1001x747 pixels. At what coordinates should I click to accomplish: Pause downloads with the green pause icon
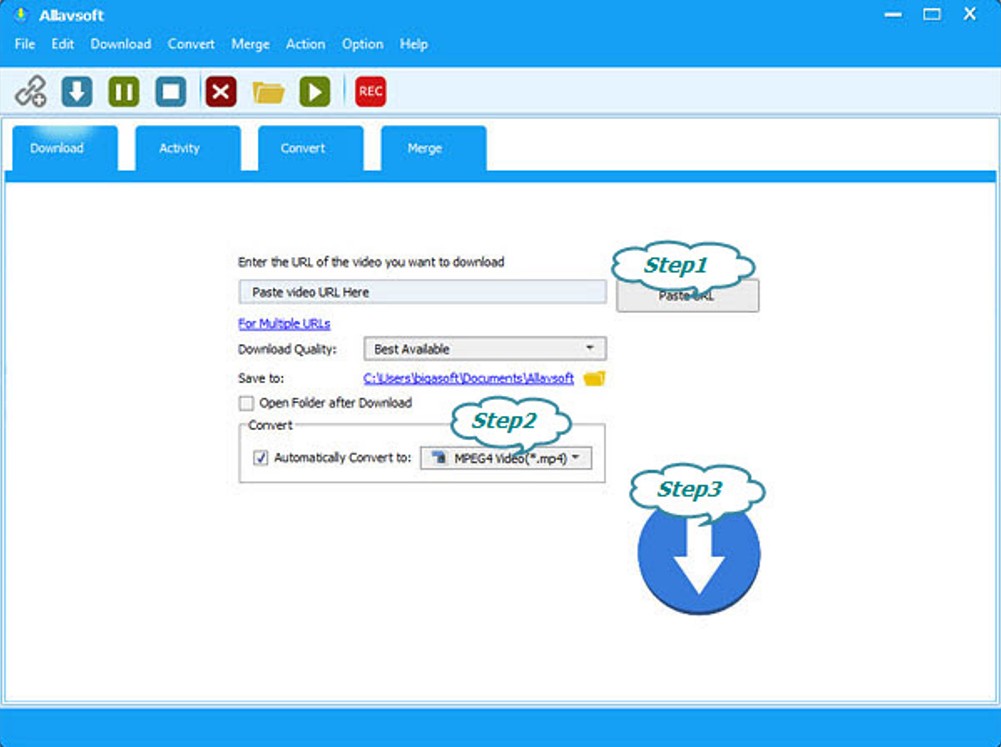click(x=124, y=92)
